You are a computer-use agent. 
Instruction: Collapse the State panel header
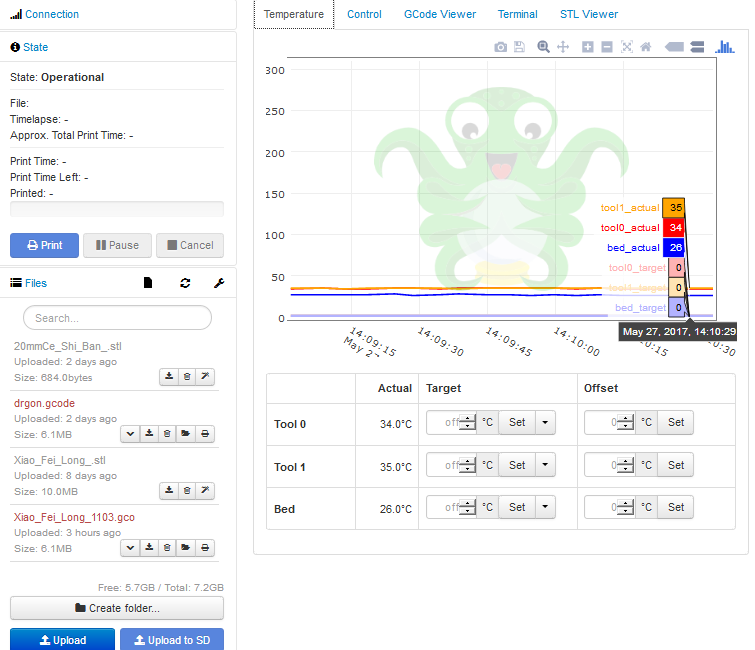tap(35, 47)
